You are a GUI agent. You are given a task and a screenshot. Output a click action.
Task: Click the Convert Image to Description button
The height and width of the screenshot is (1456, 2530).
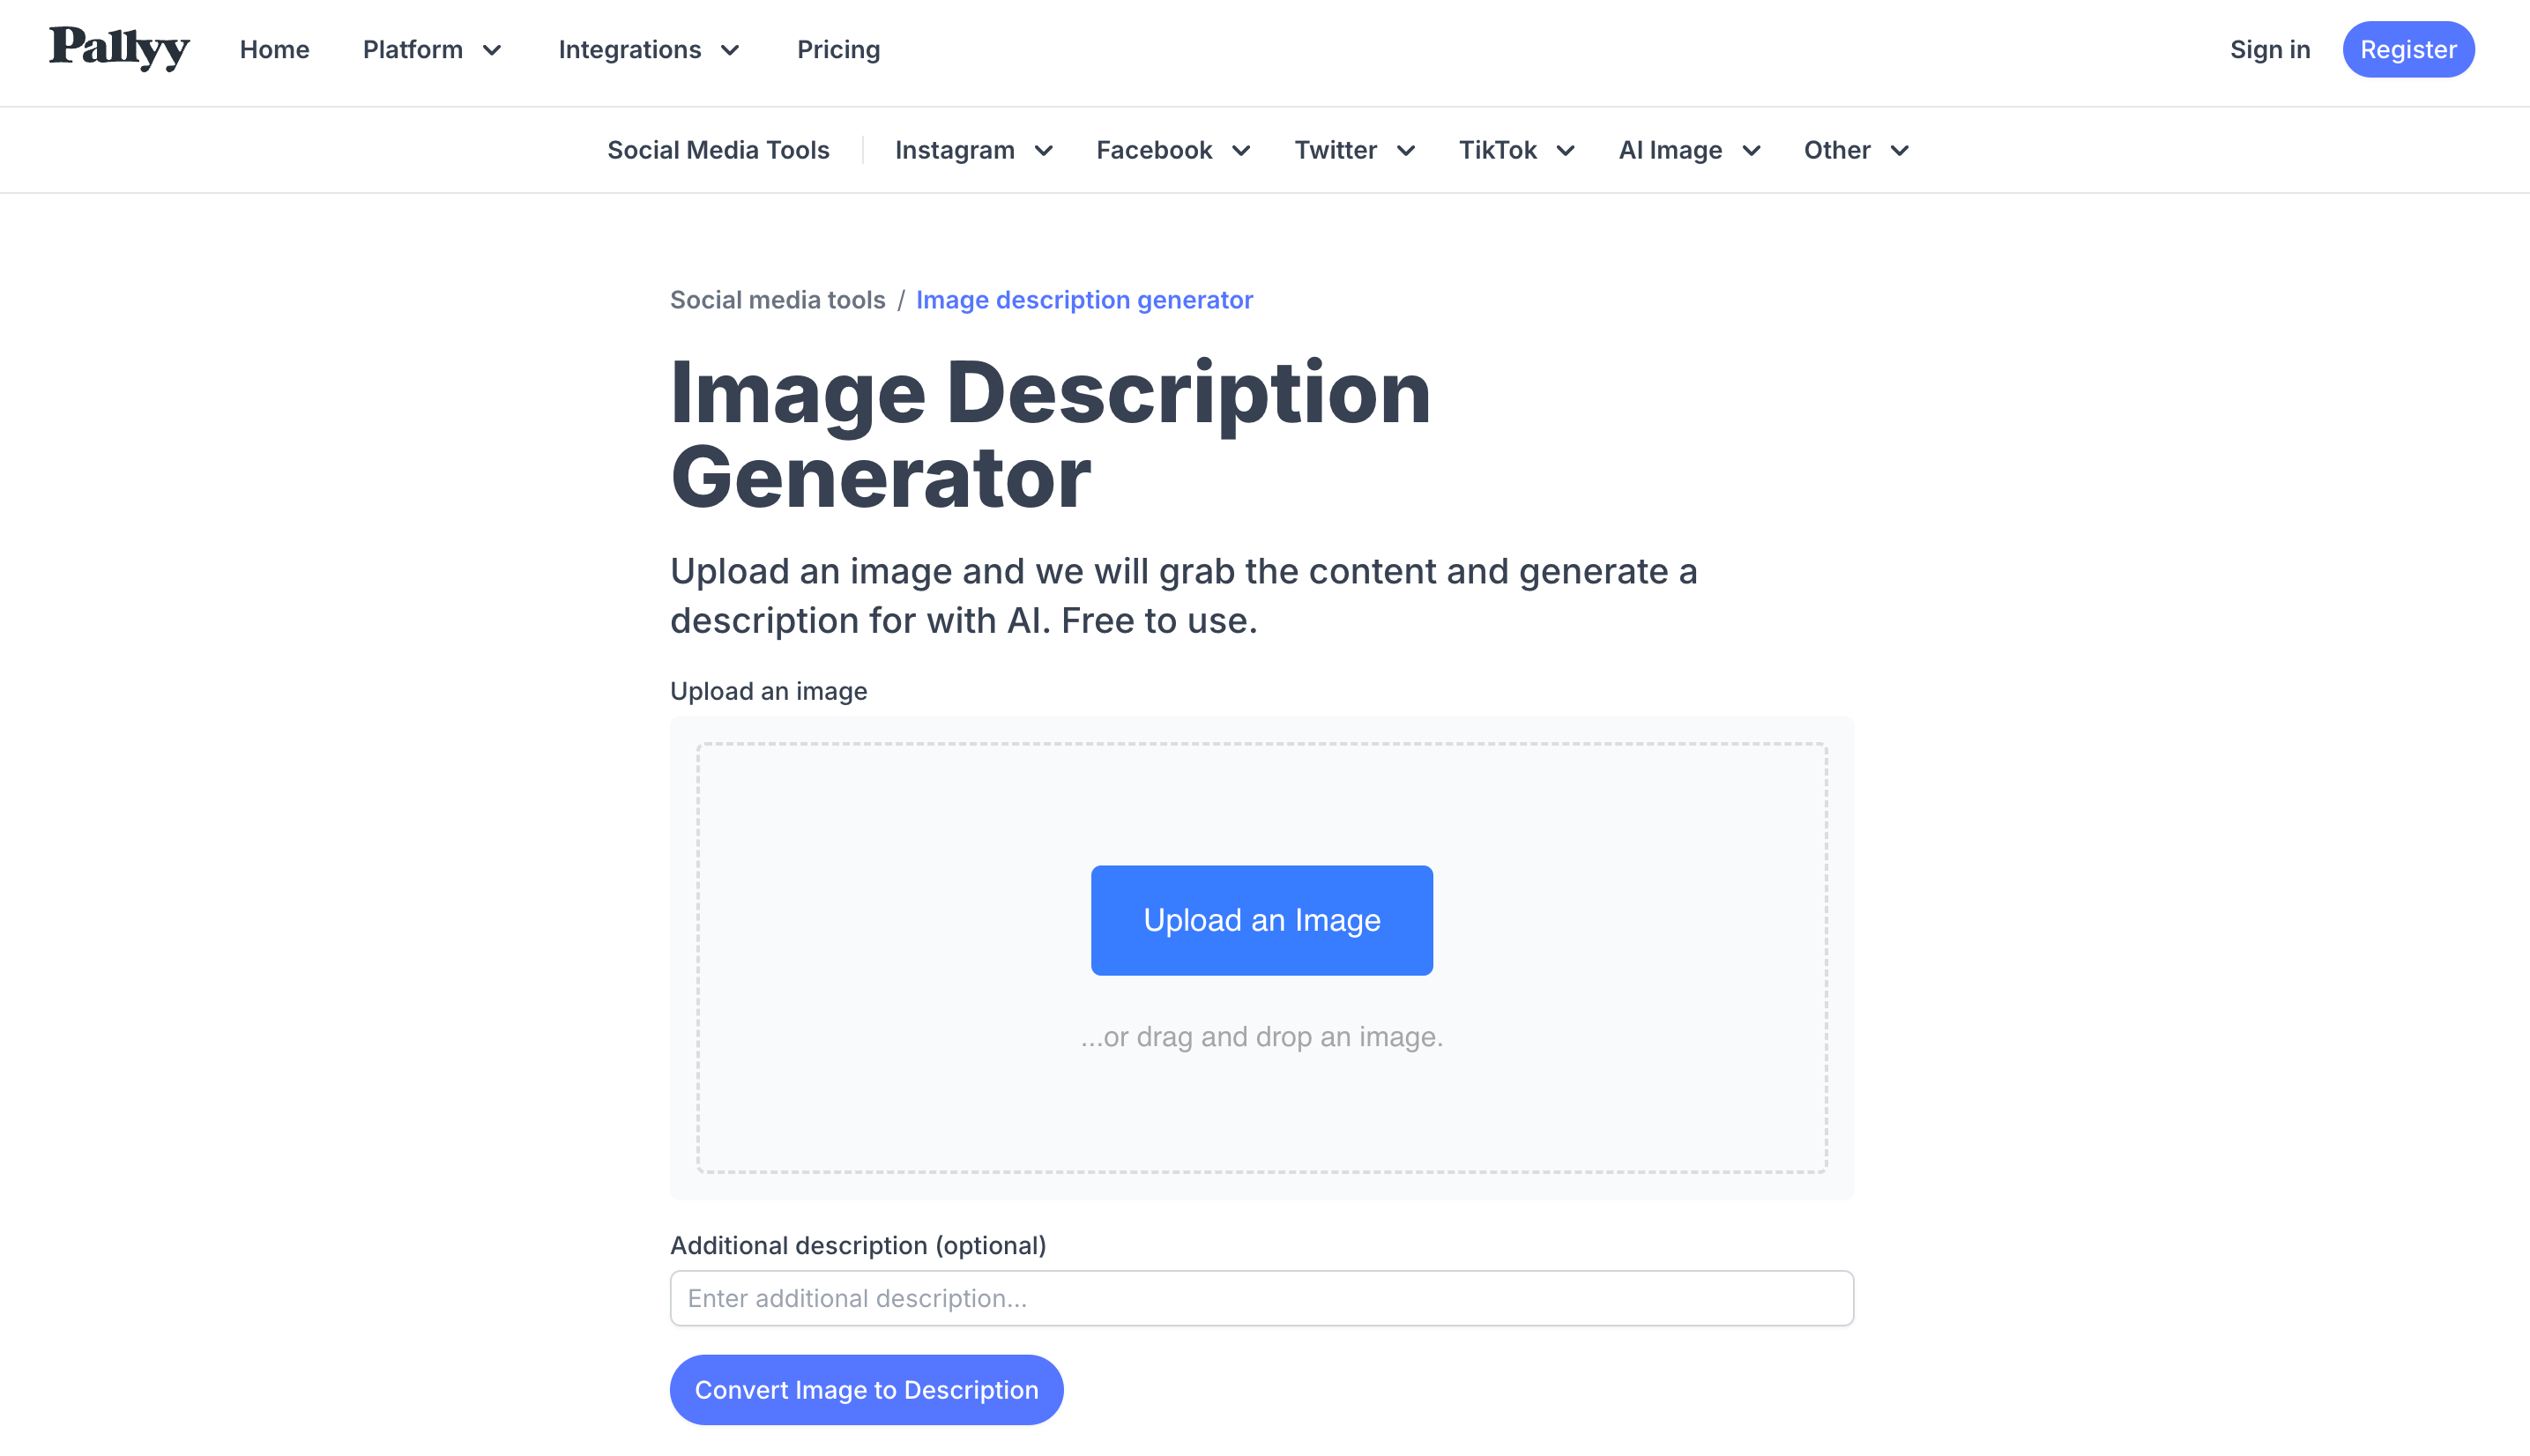866,1390
